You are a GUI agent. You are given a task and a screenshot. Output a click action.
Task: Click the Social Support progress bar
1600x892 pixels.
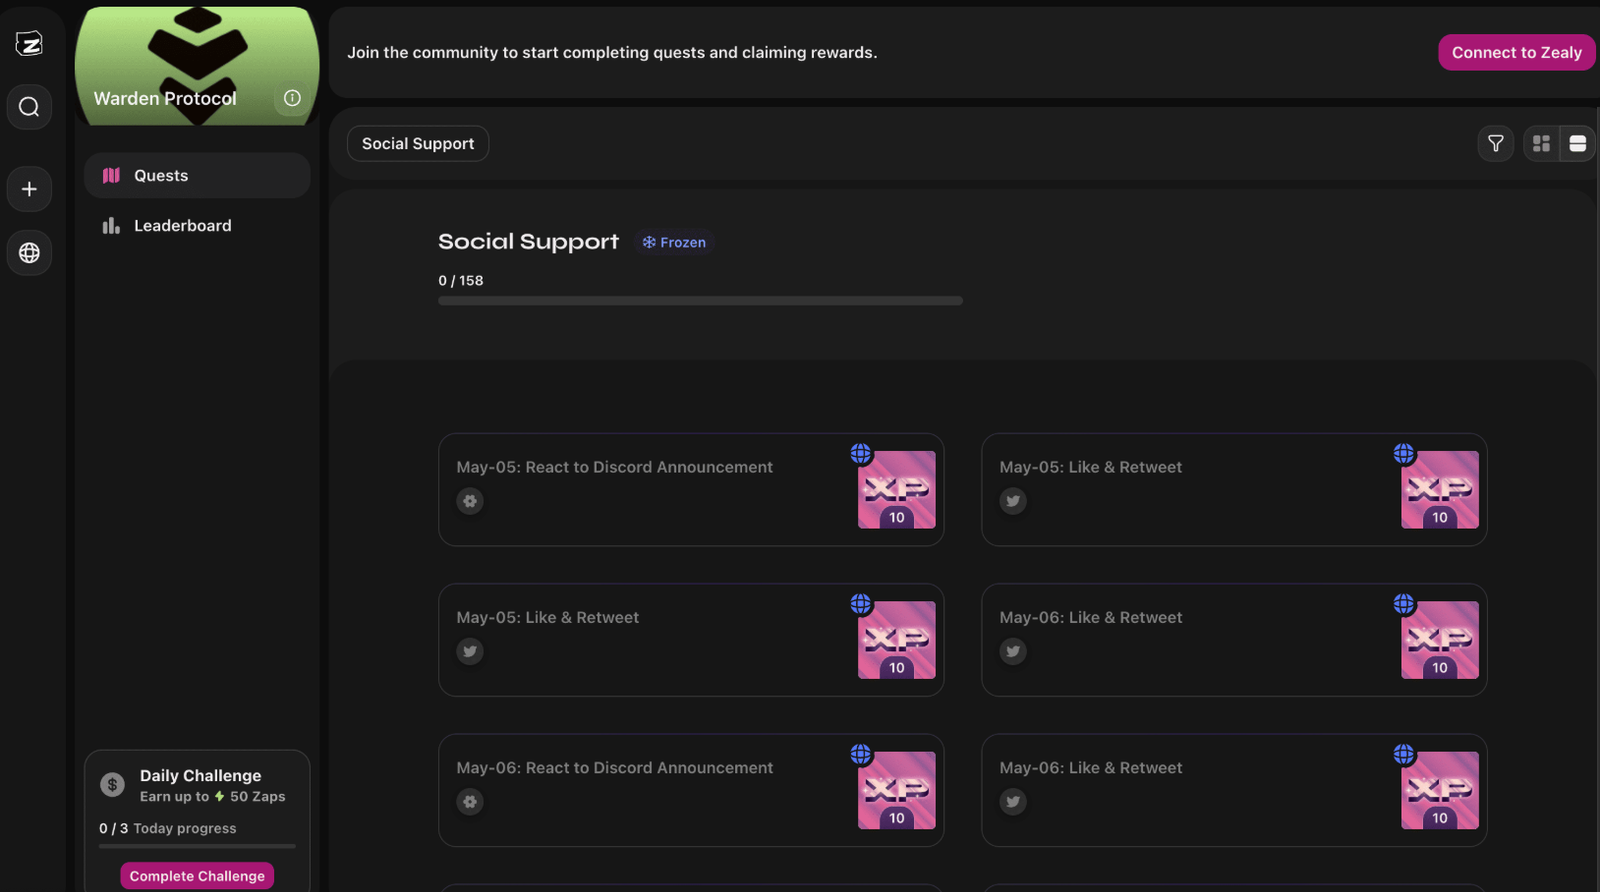[700, 301]
